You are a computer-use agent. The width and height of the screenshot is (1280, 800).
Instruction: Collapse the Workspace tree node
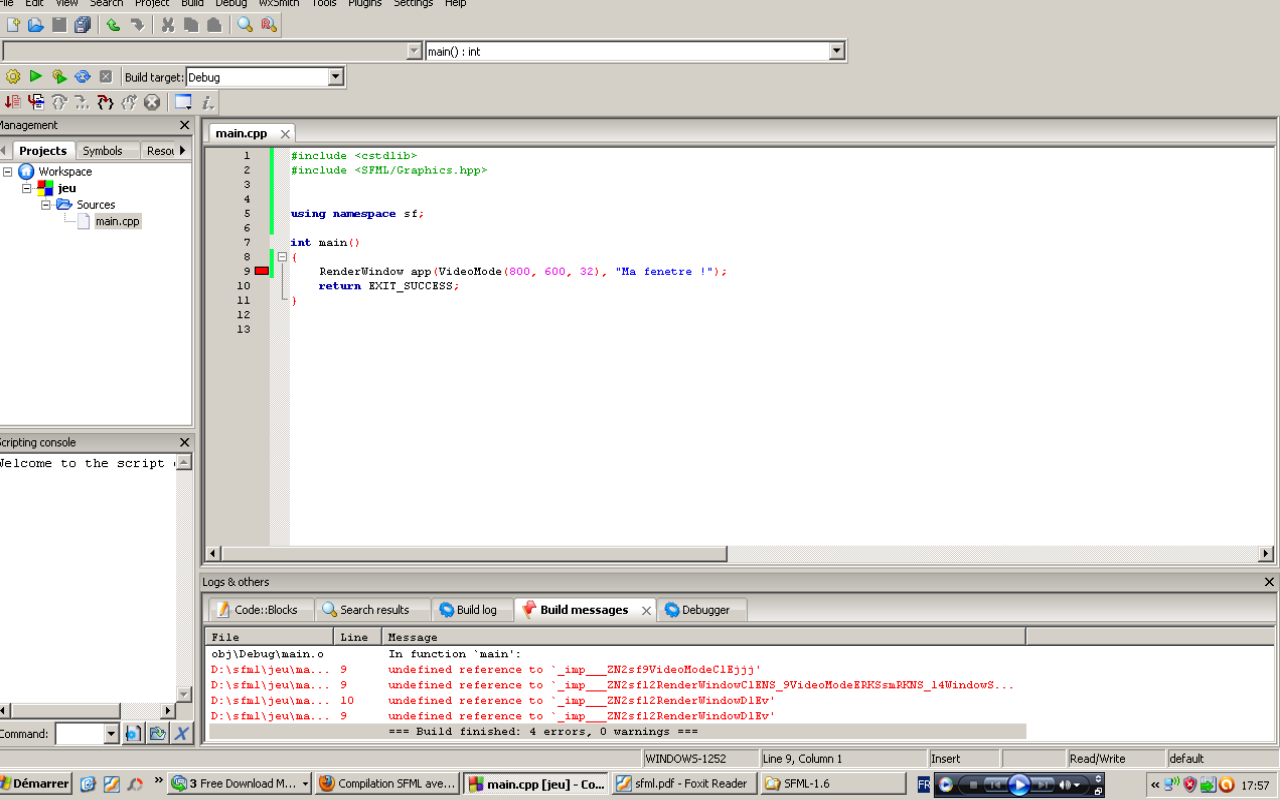7,172
